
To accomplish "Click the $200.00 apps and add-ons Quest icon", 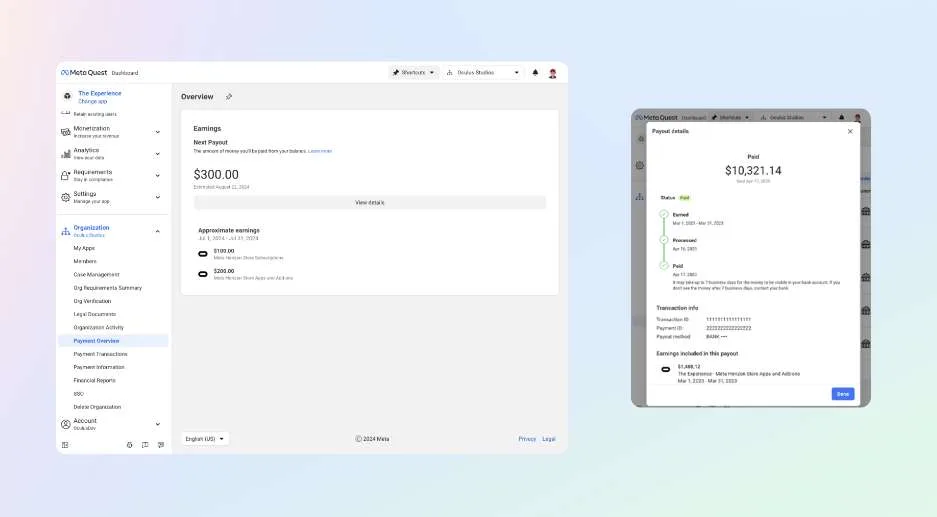I will click(203, 274).
